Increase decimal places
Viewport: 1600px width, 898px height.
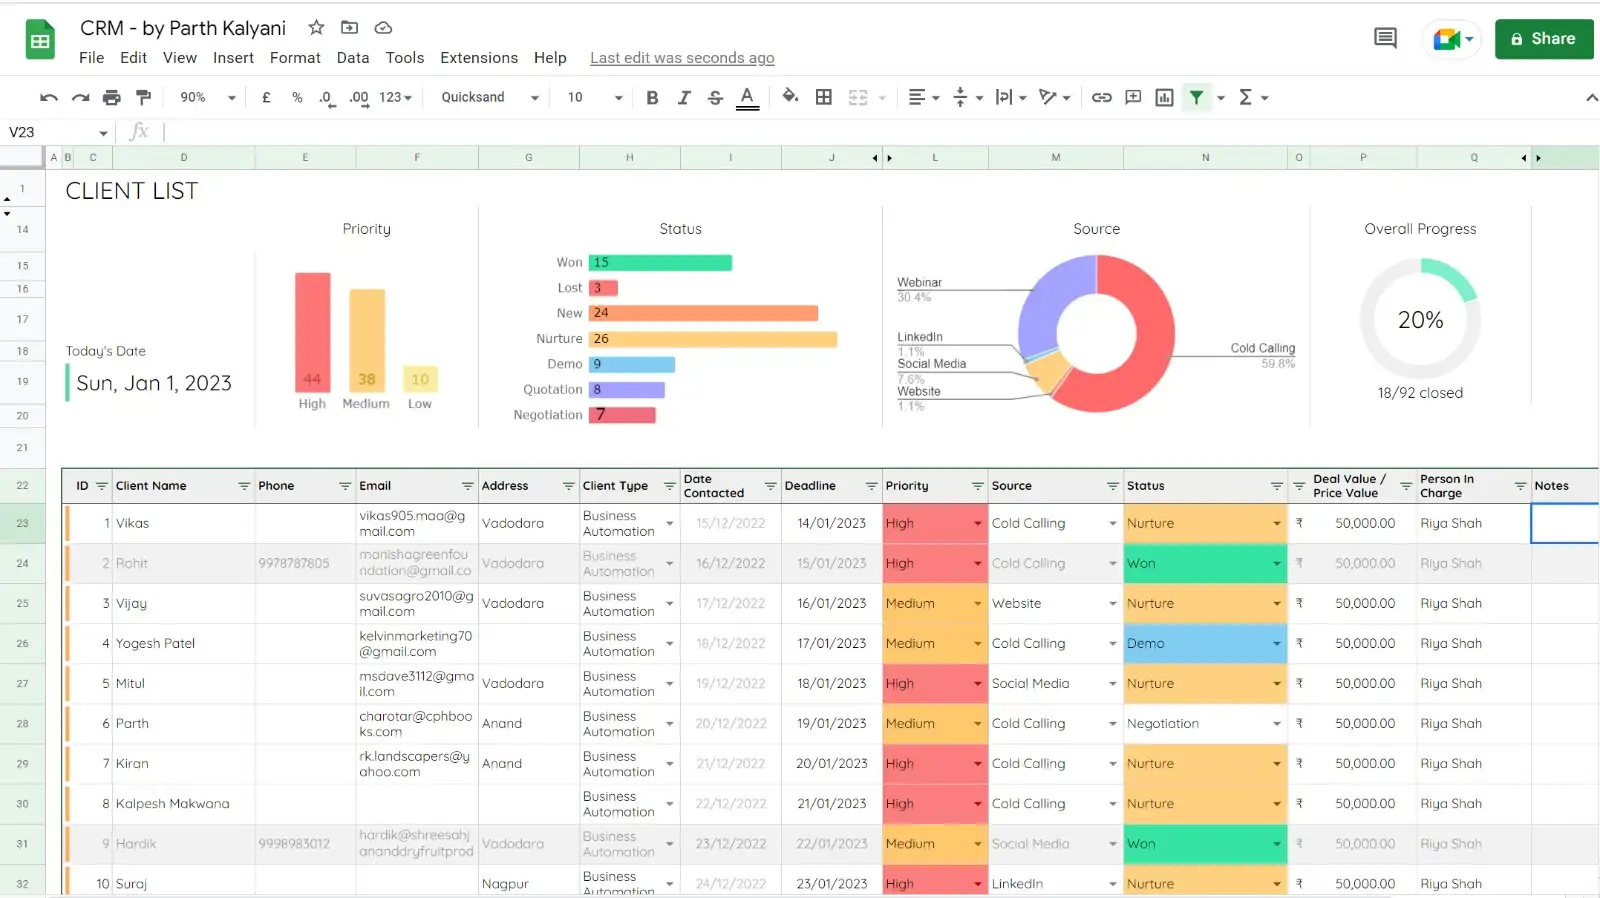[x=359, y=97]
